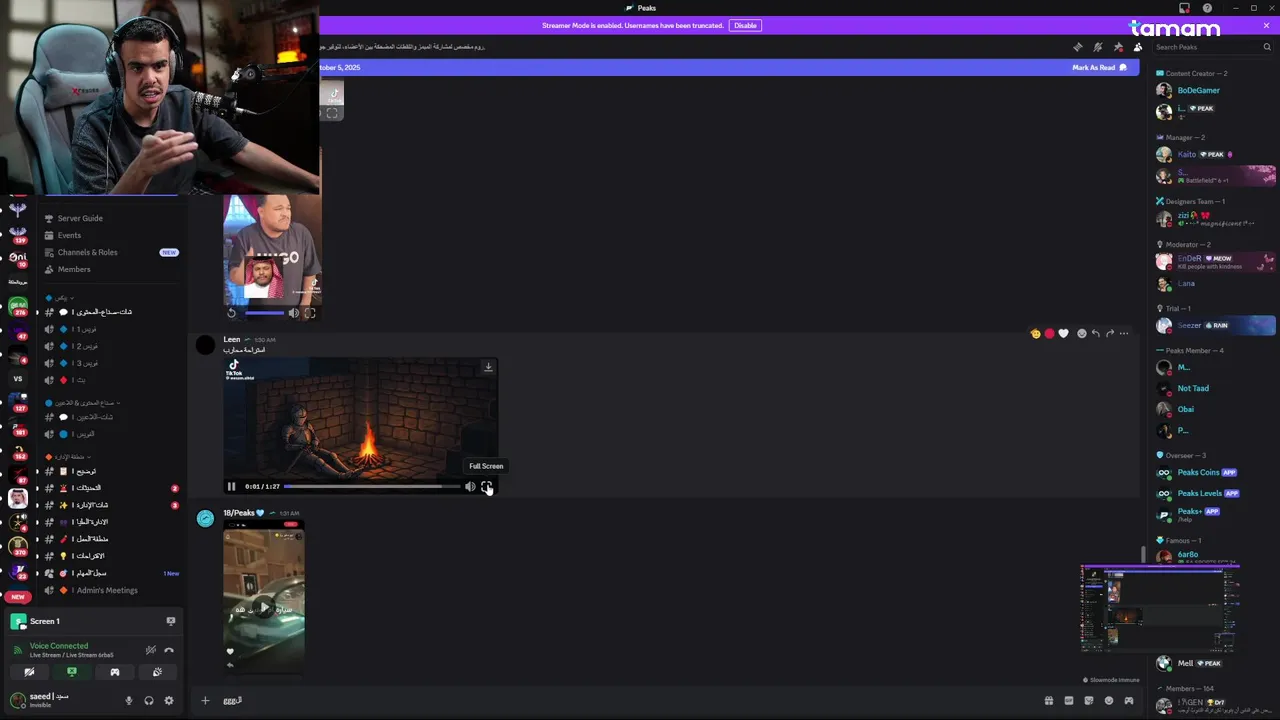Open Seezer in Trial members

[x=1214, y=325]
